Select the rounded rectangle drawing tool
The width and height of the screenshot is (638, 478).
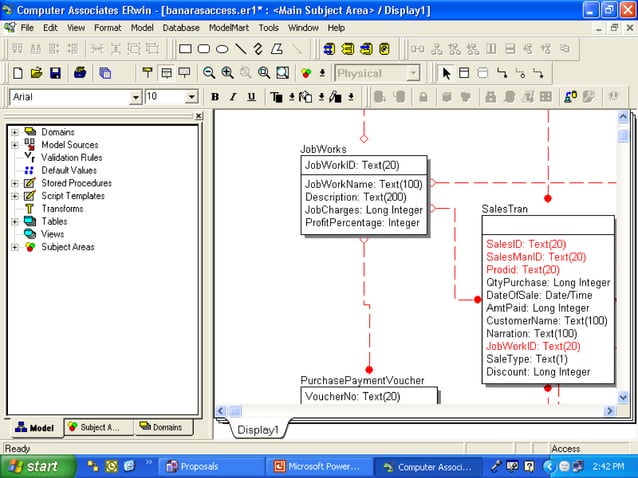203,49
